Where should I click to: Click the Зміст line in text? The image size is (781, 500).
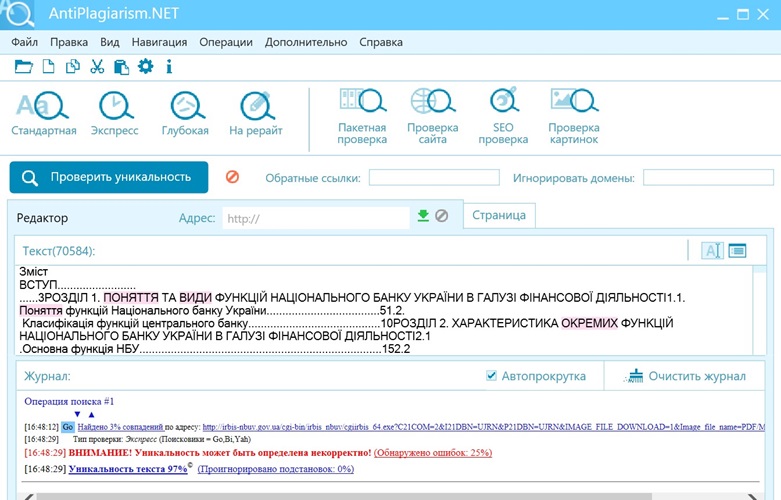[x=33, y=271]
